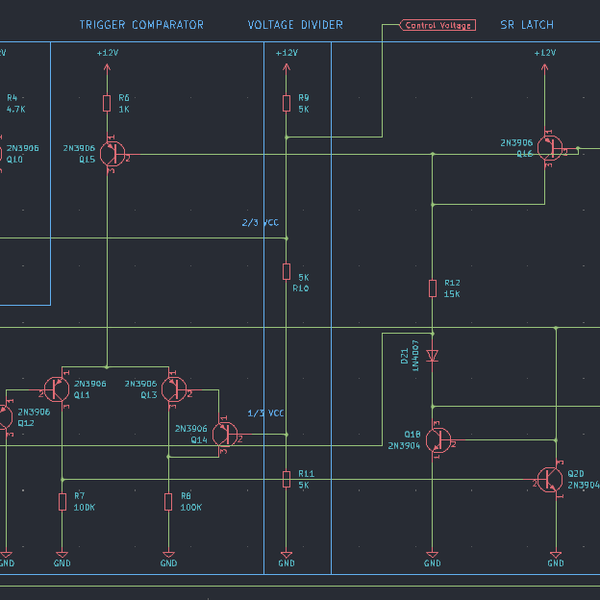
Task: Click the 1N4007 value text of D21
Action: pos(415,356)
